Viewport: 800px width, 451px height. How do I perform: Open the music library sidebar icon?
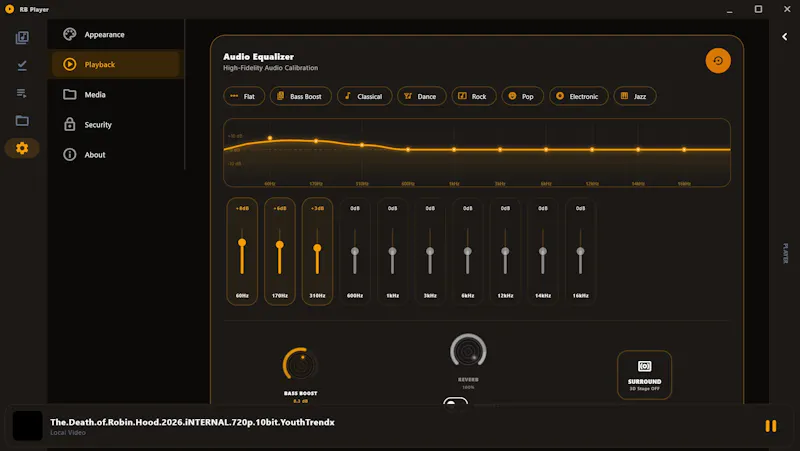point(22,37)
